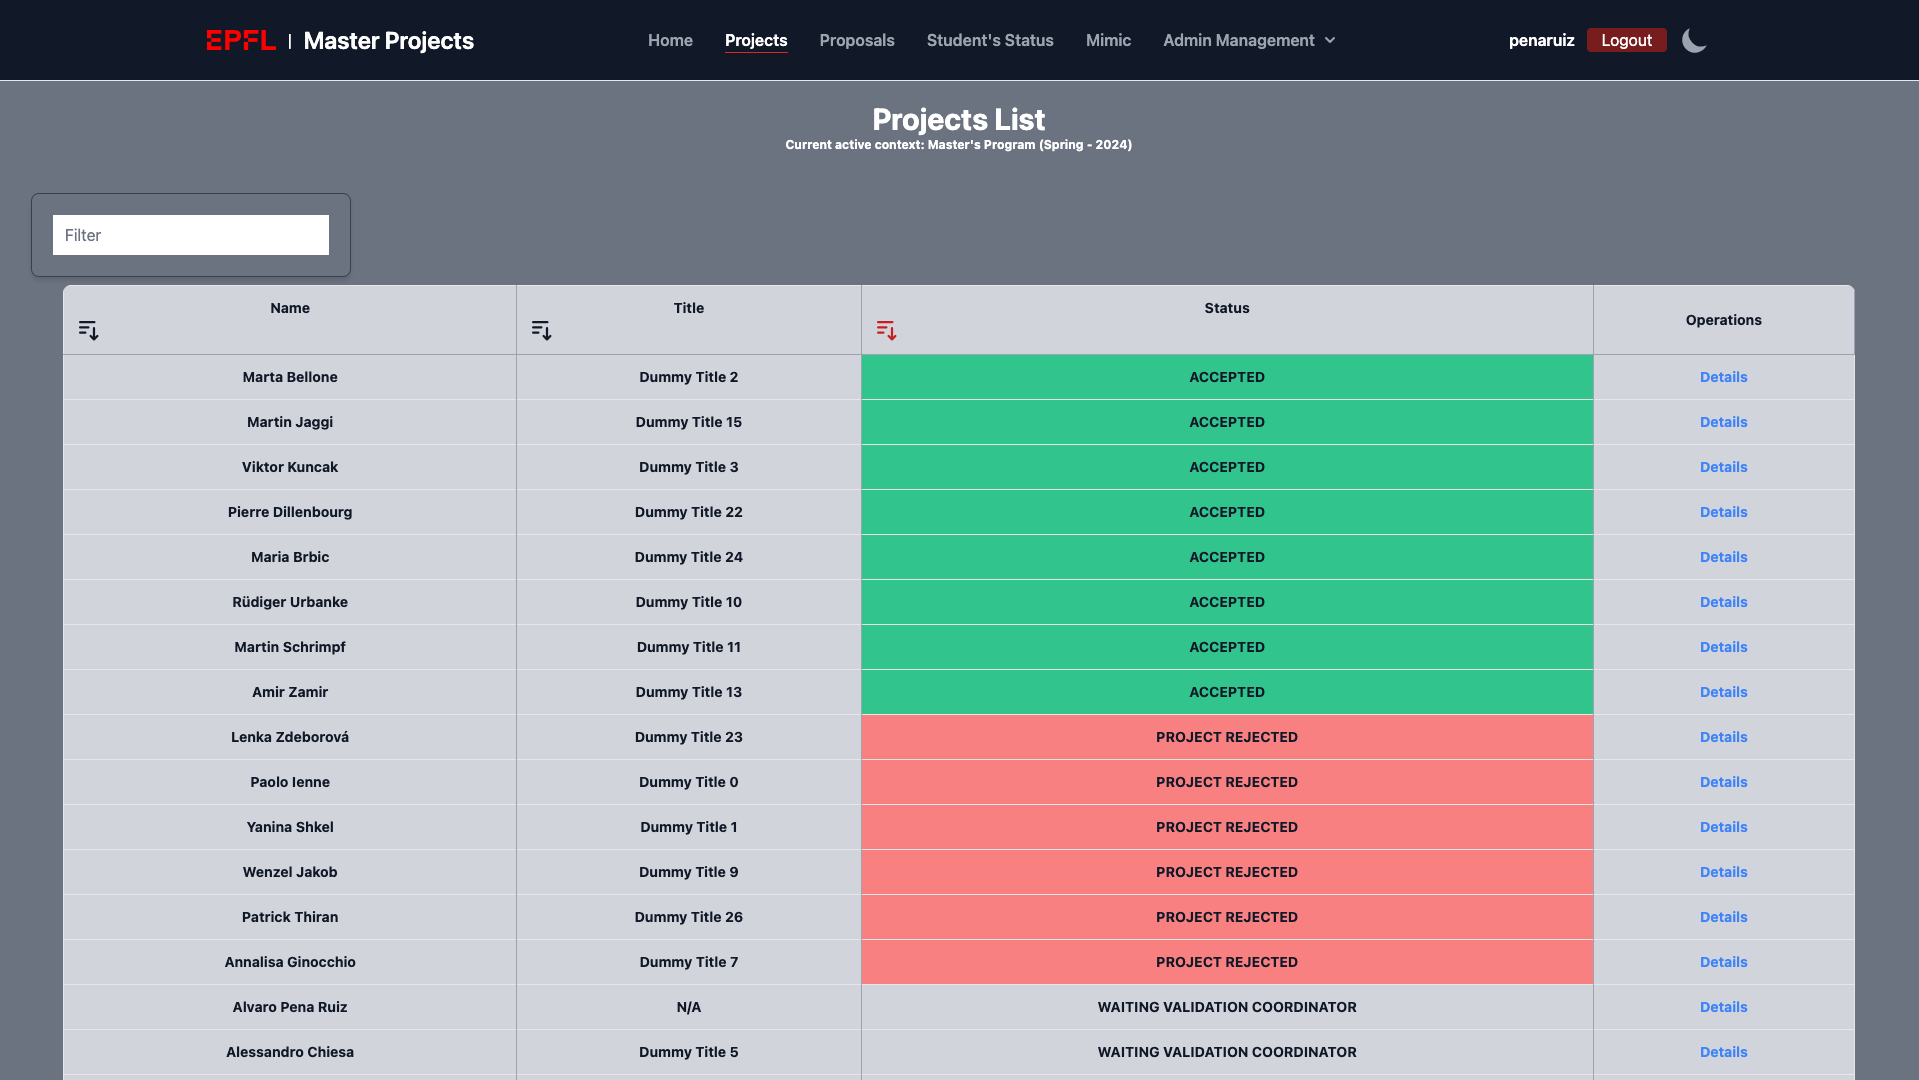Open Details for Lenka Zdeborová
This screenshot has height=1080, width=1919.
[x=1723, y=737]
